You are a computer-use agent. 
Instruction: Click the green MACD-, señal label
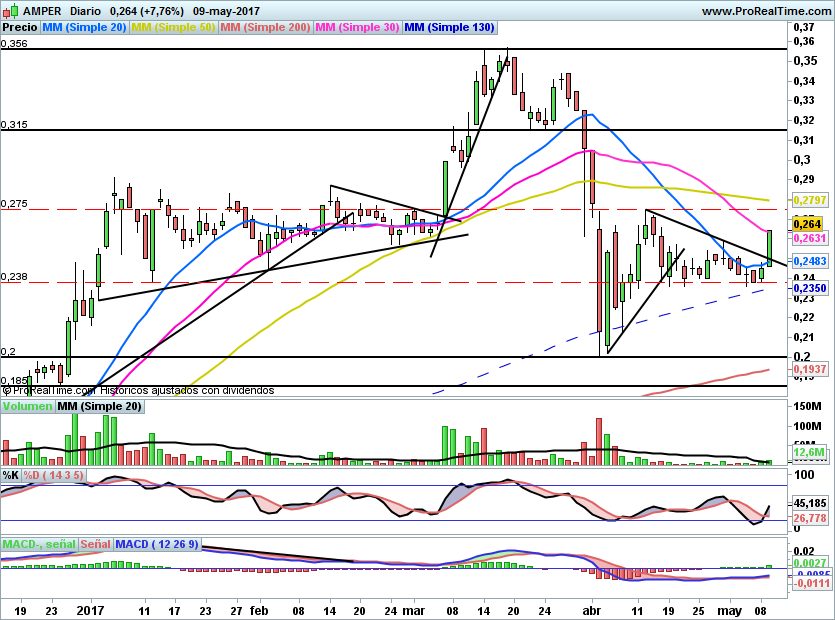(39, 544)
